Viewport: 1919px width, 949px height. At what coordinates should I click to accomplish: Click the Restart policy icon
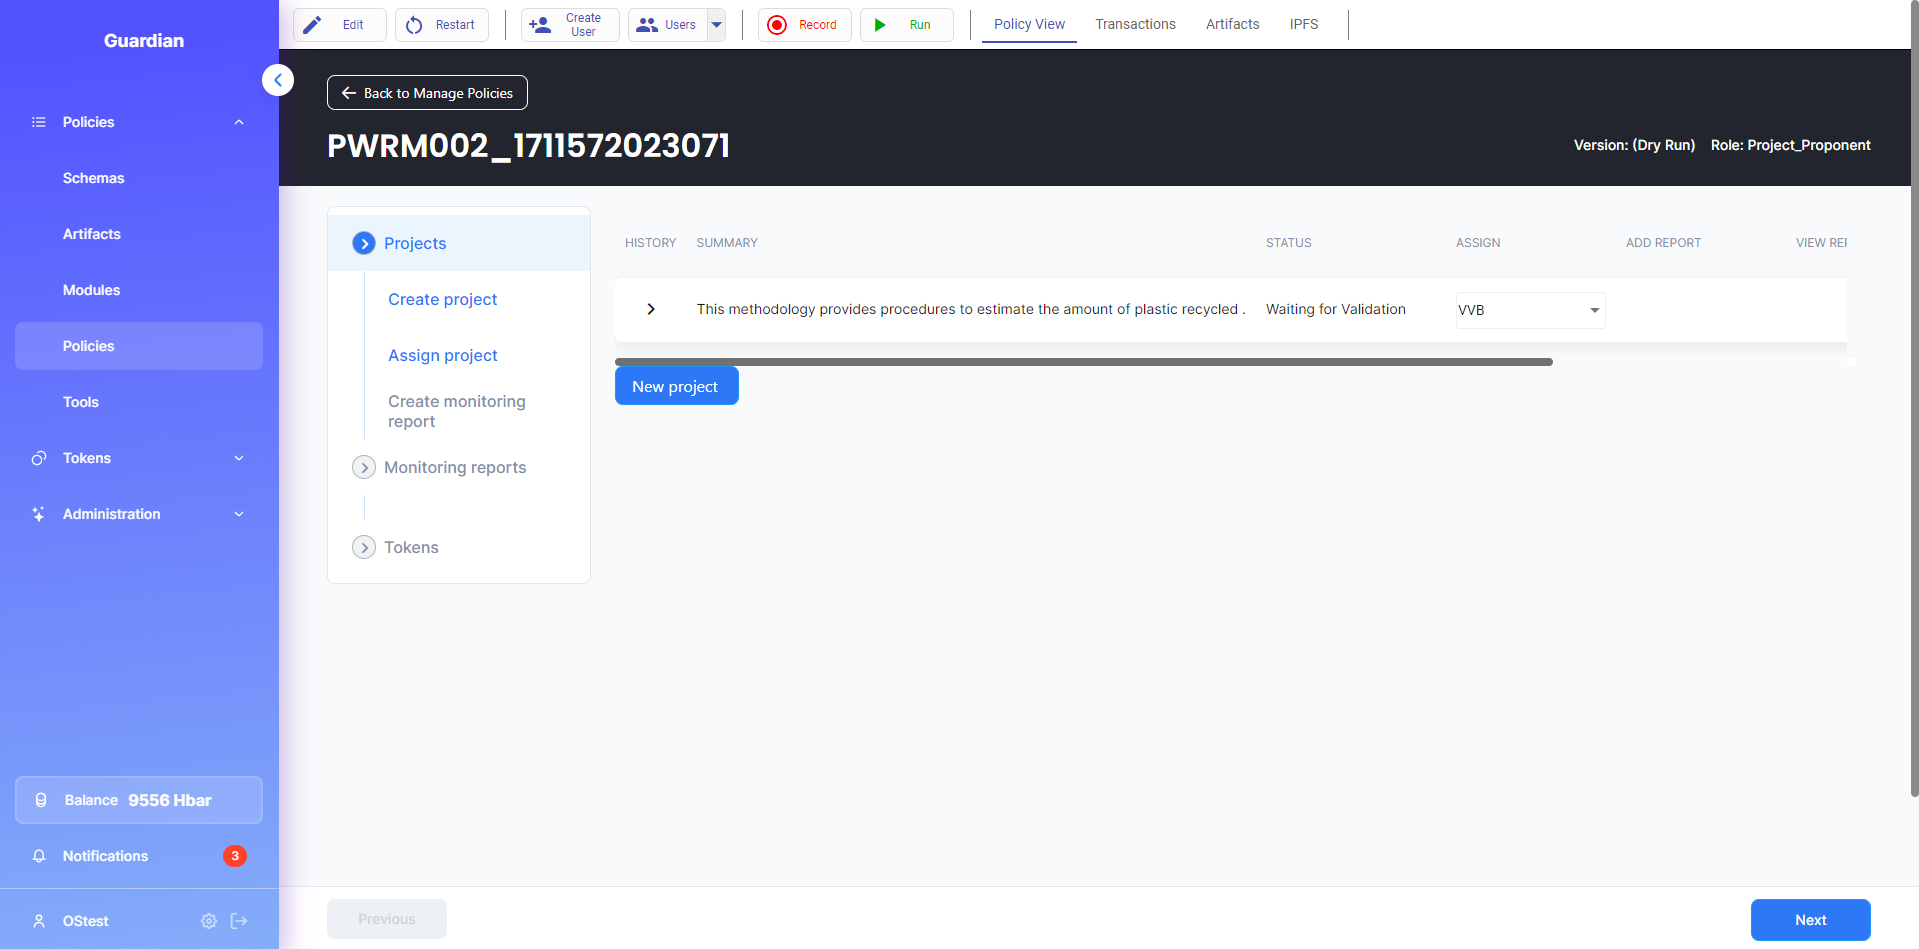click(414, 25)
